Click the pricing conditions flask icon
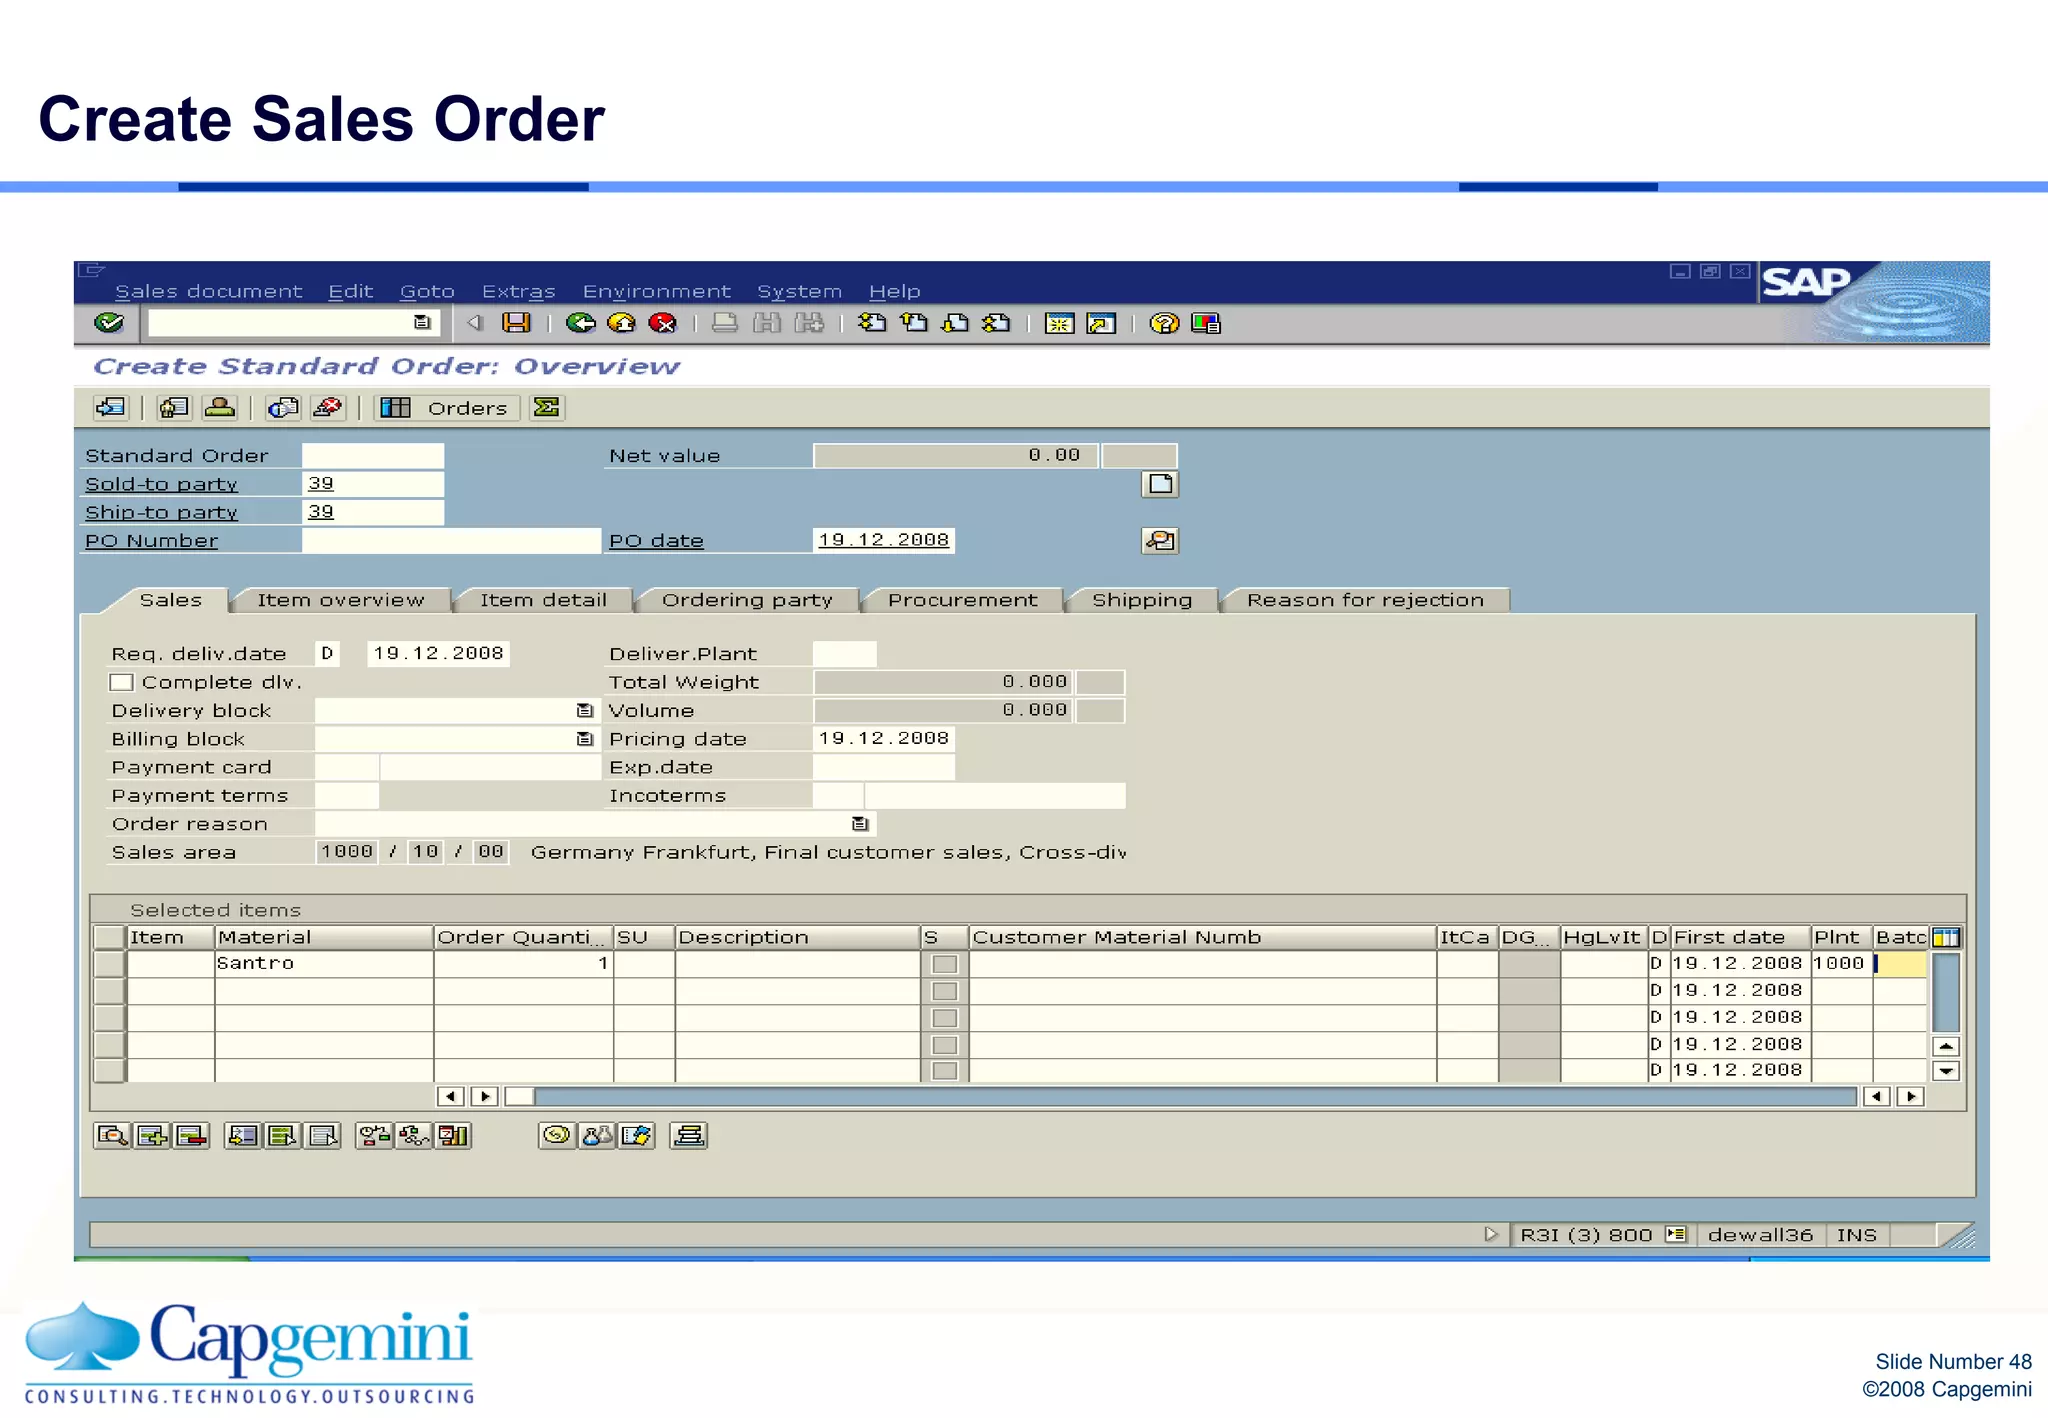Viewport: 2048px width, 1418px height. (x=597, y=1136)
